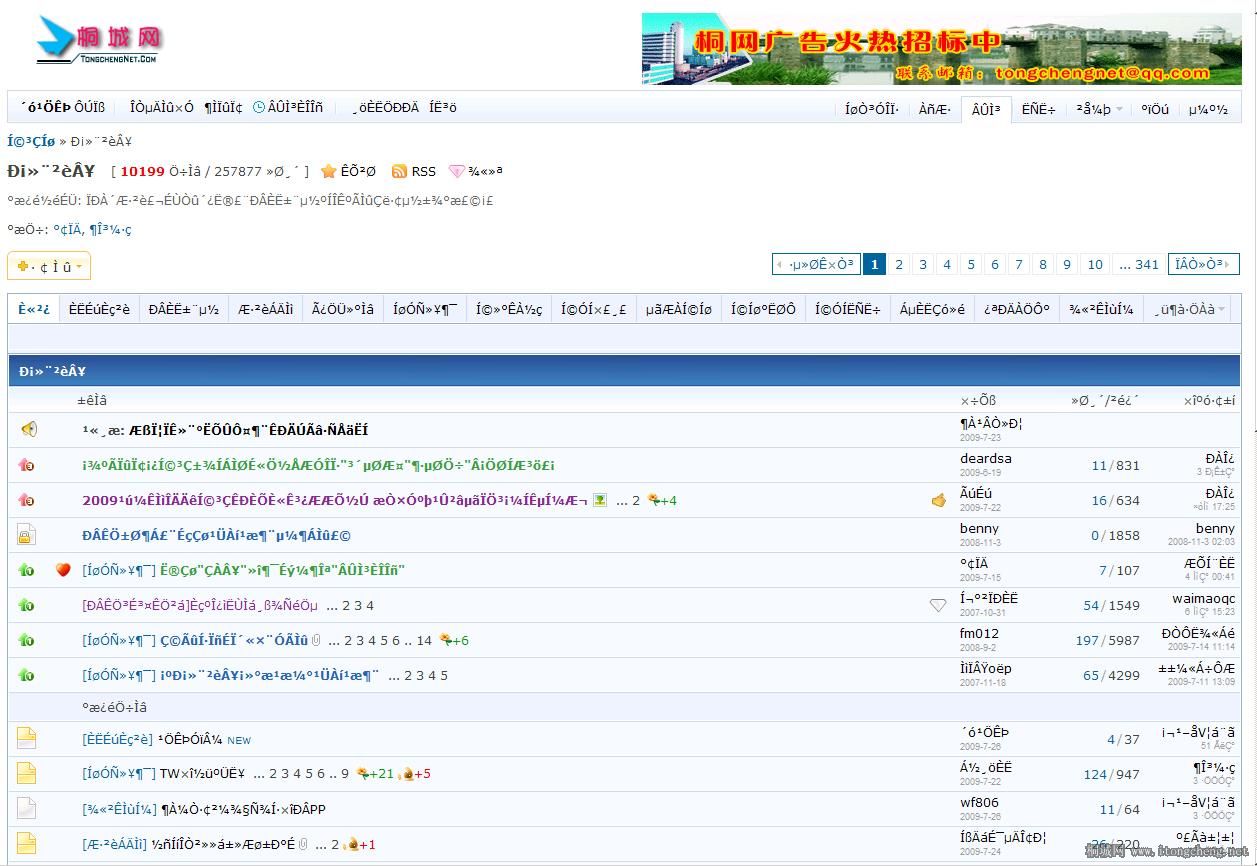Open page 5 of the thread list

tap(970, 265)
